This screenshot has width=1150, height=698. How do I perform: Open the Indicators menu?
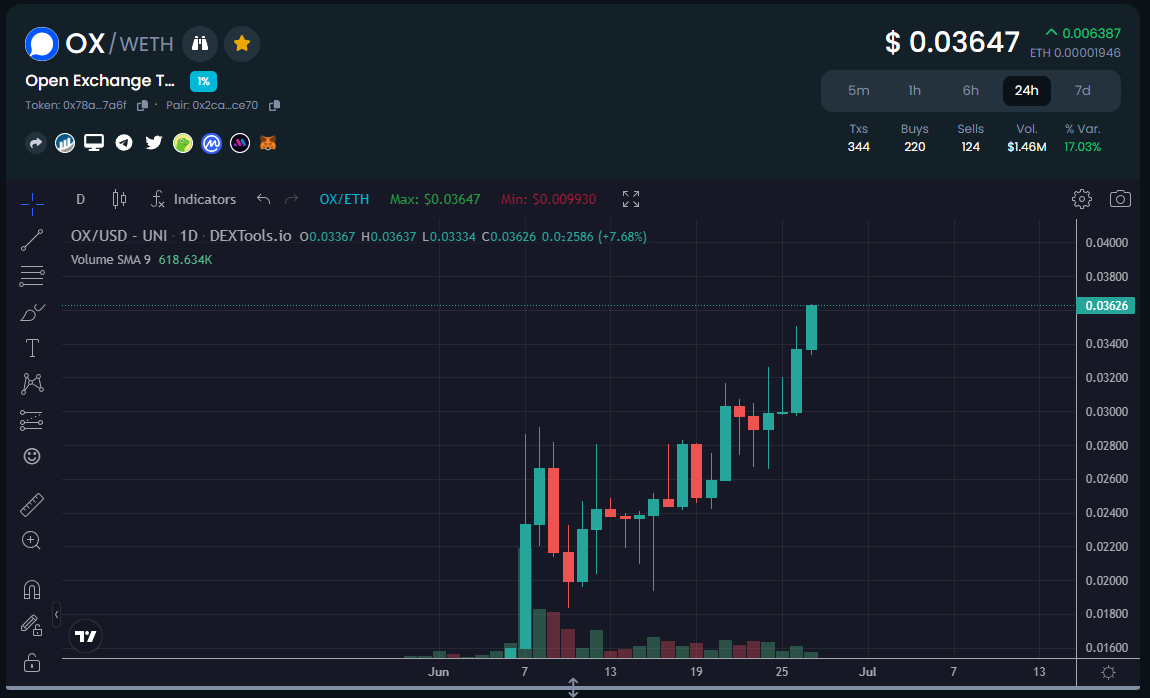(x=193, y=199)
